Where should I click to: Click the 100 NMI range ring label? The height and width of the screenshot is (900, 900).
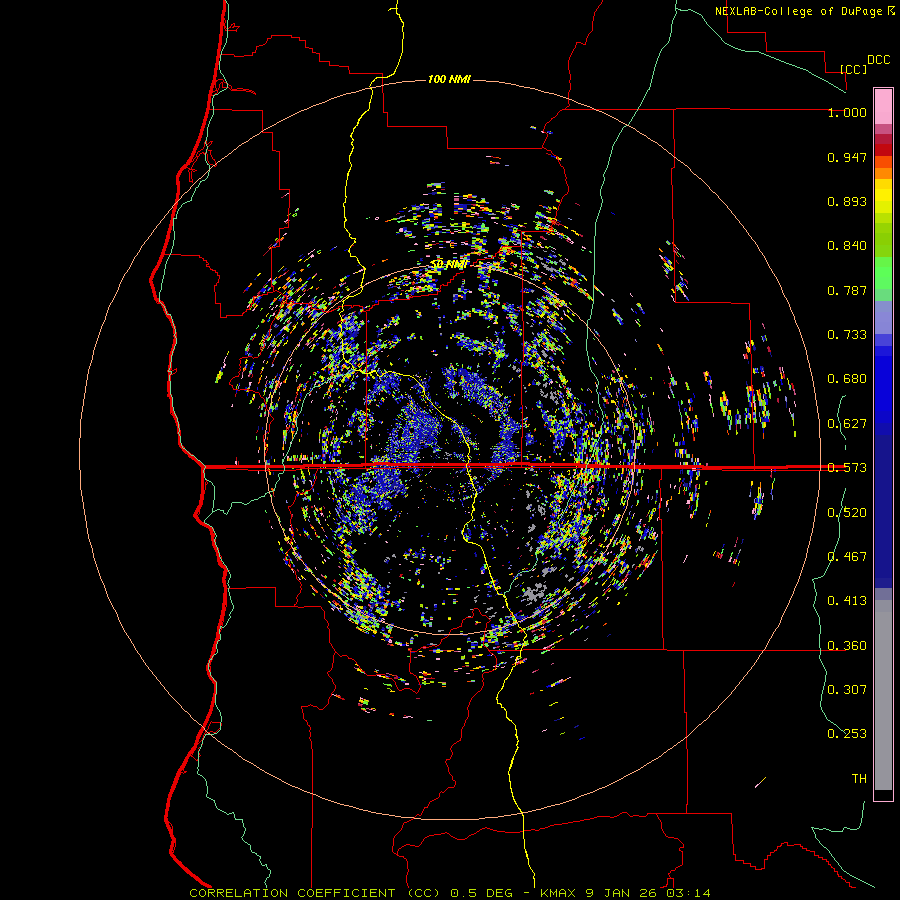[x=449, y=79]
